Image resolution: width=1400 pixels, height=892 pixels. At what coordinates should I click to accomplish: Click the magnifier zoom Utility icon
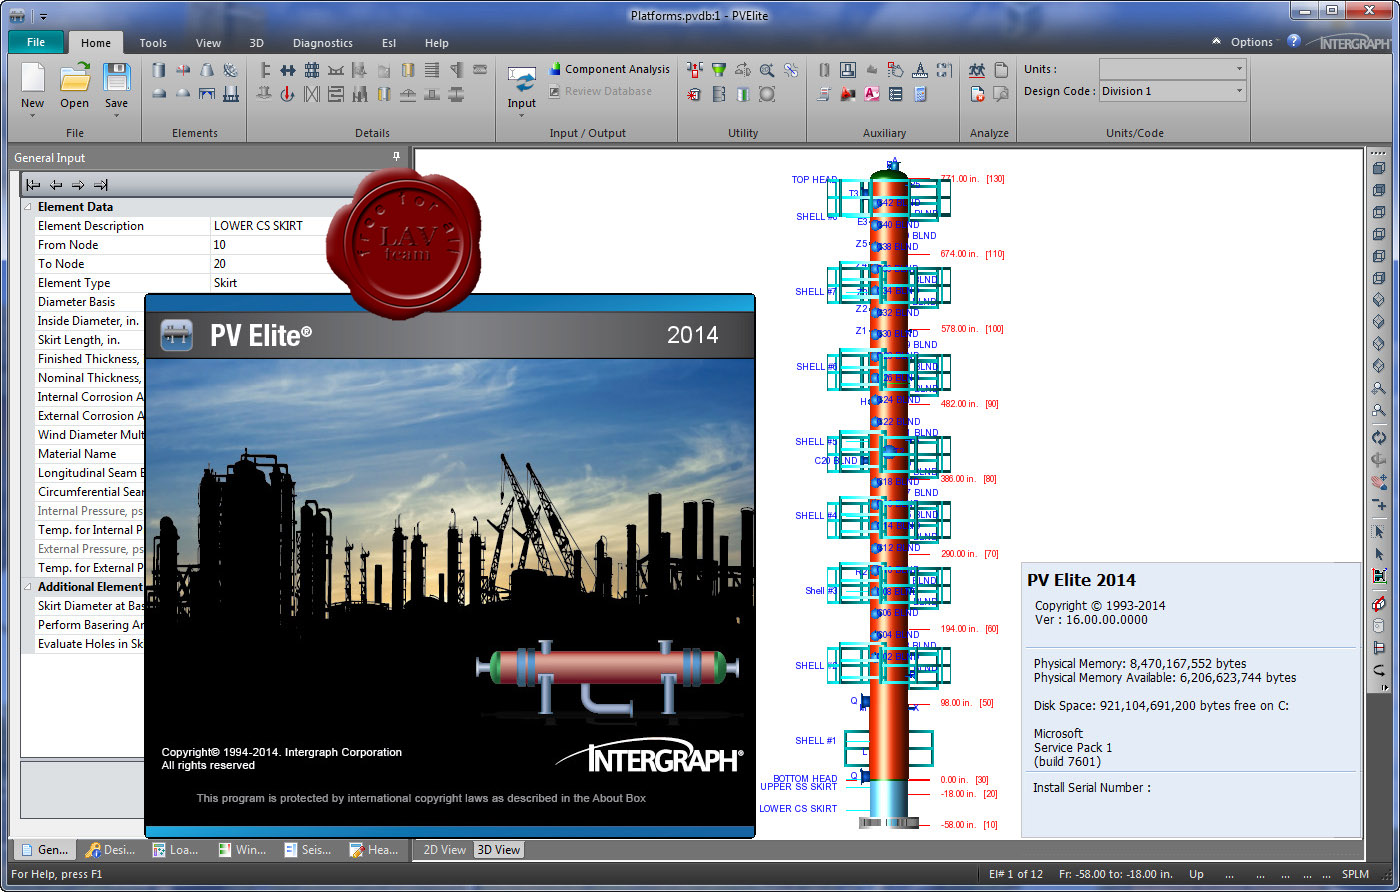click(767, 70)
